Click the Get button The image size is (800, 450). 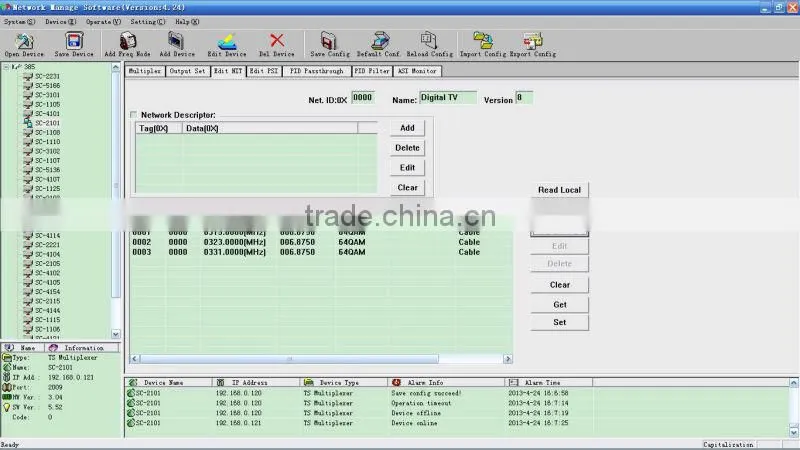coord(559,305)
